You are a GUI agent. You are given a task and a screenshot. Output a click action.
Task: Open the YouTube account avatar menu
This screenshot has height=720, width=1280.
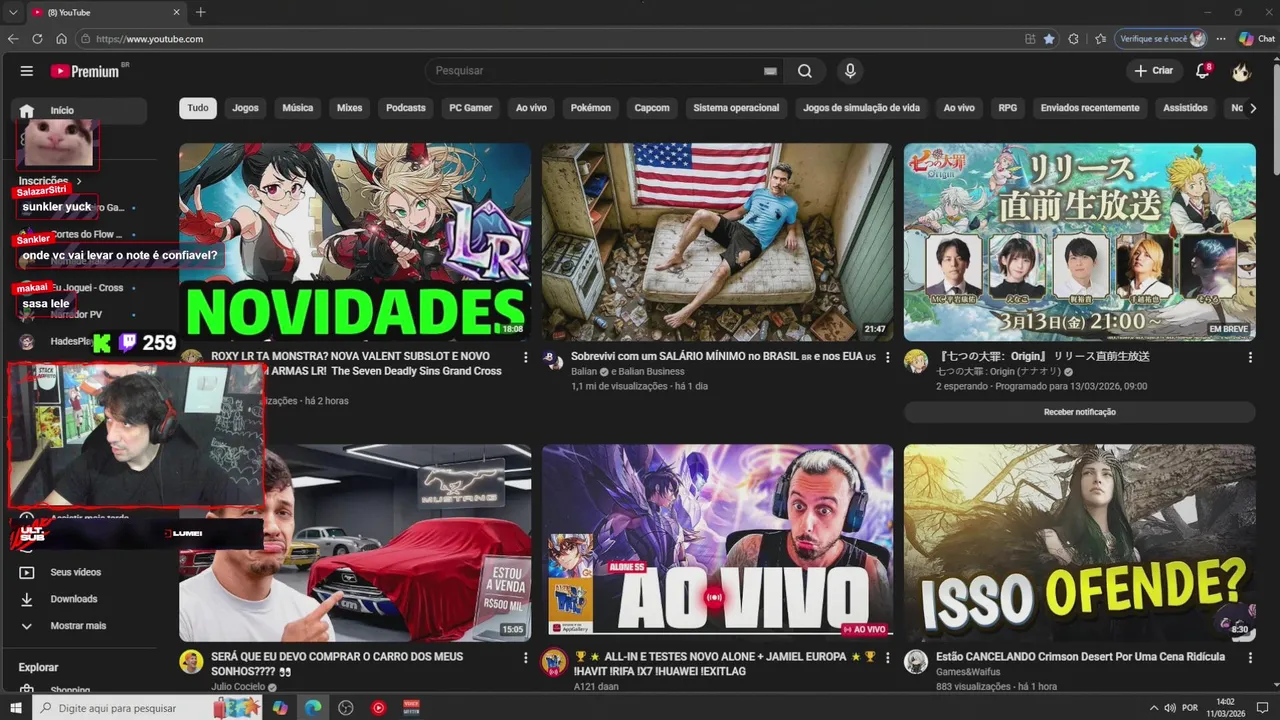pyautogui.click(x=1241, y=71)
